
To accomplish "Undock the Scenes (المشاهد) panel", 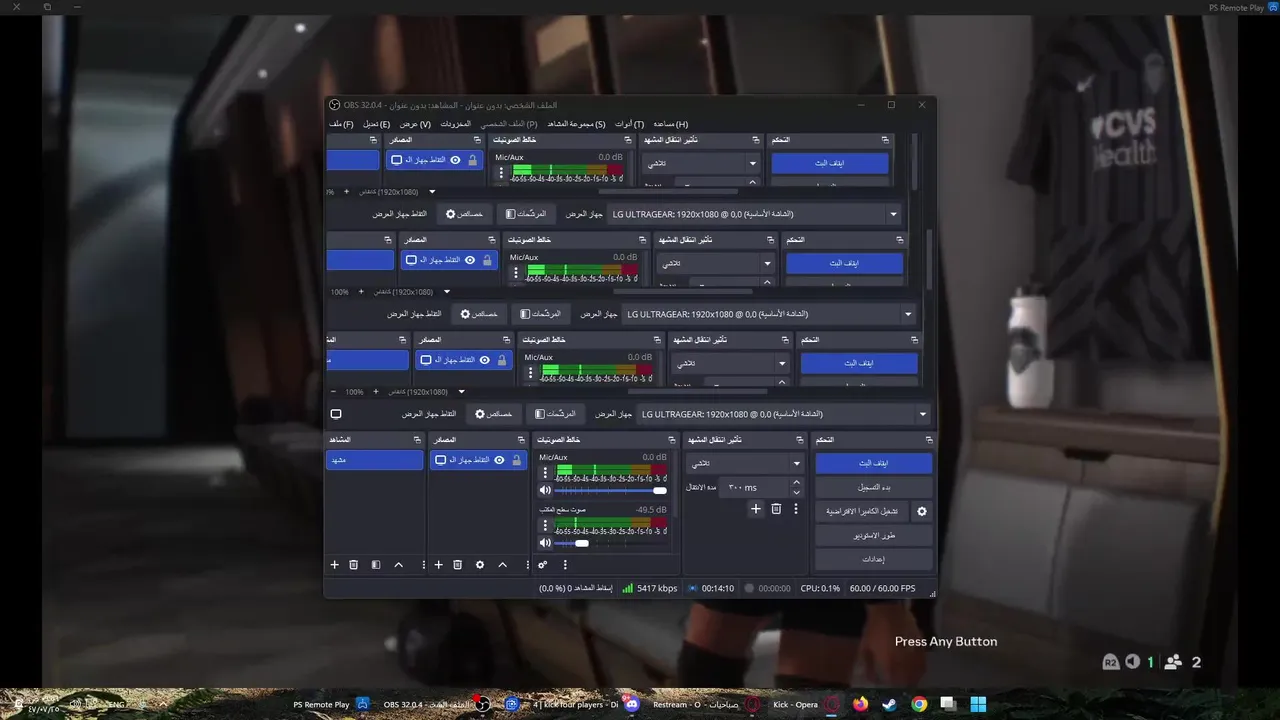I will pyautogui.click(x=417, y=440).
